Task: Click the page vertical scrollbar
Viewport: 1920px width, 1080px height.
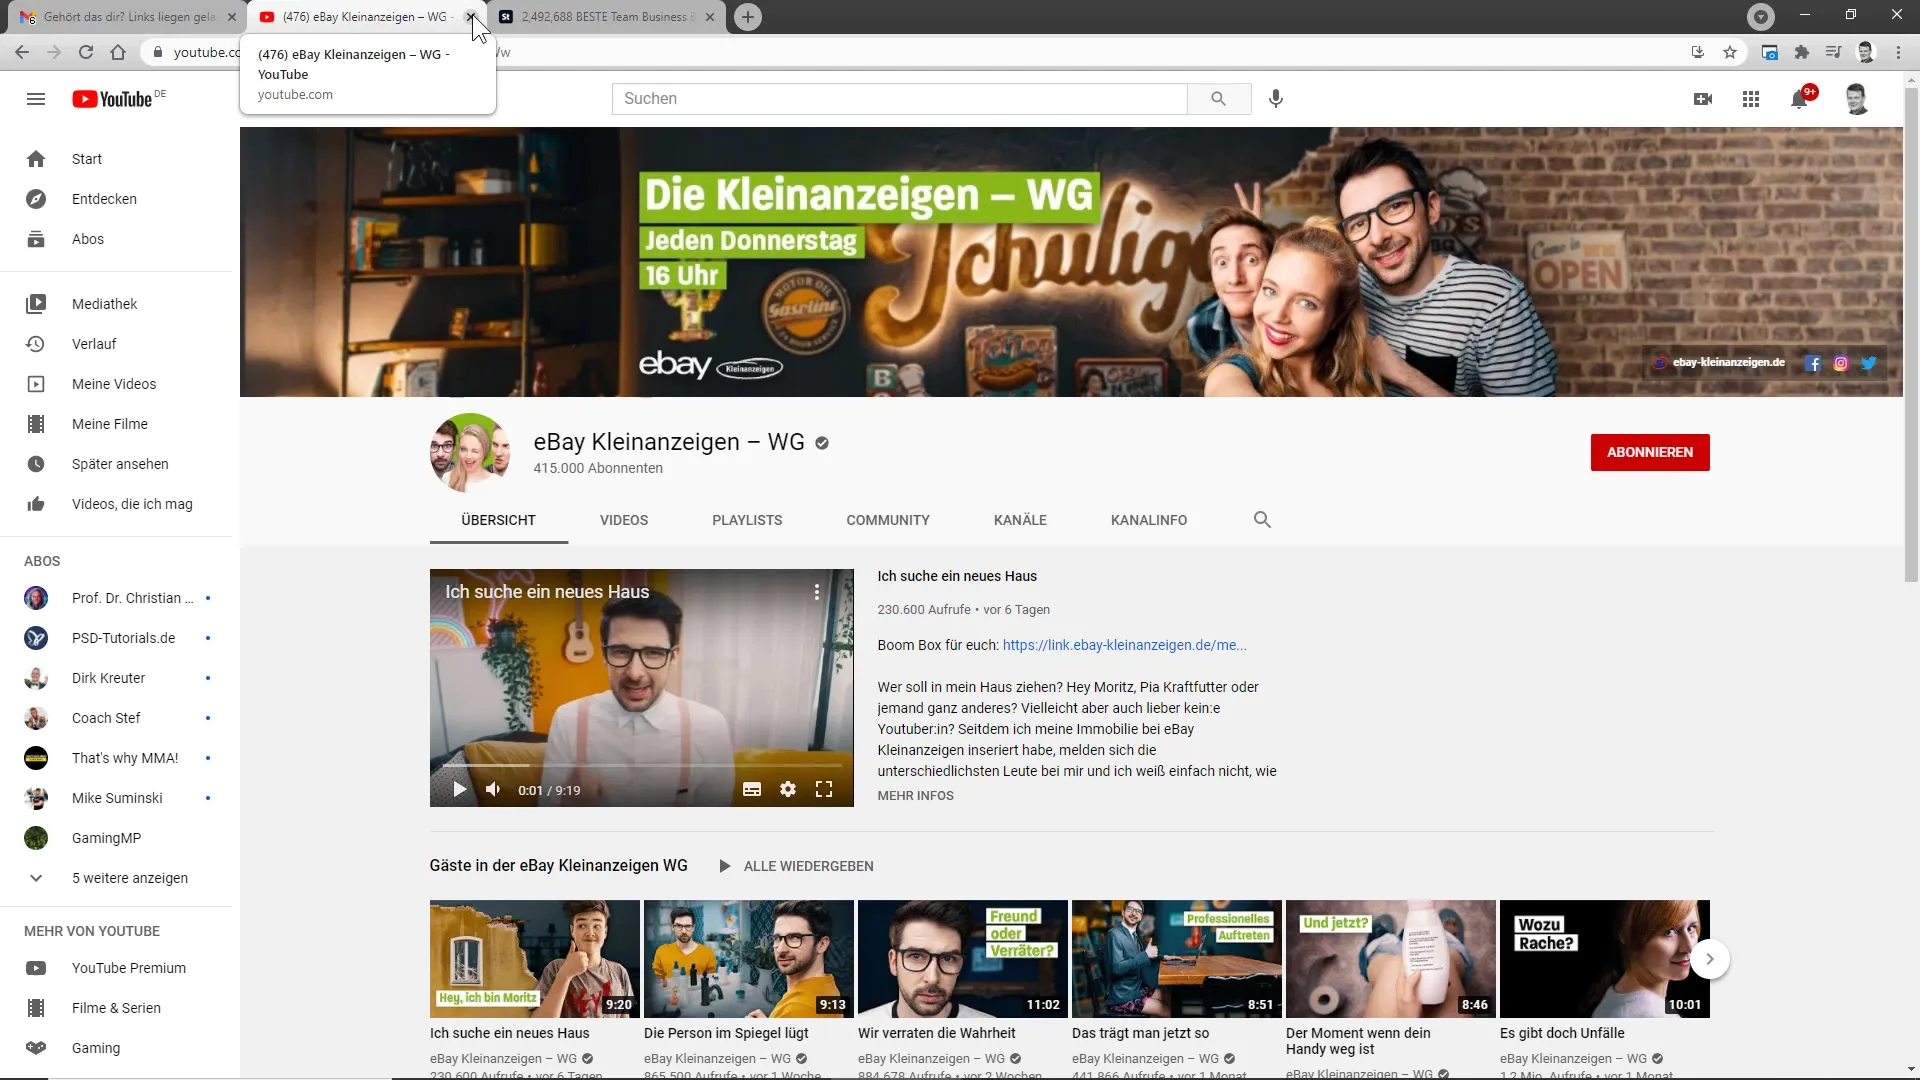Action: click(1911, 335)
